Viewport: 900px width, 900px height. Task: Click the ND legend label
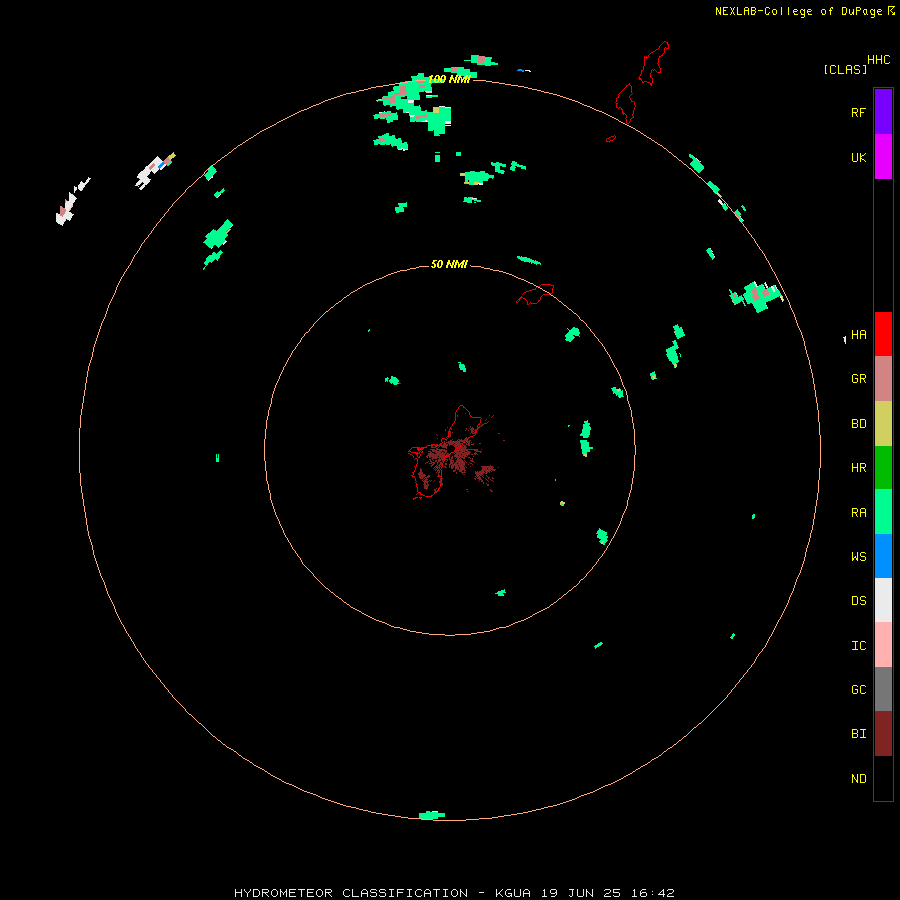pyautogui.click(x=858, y=778)
